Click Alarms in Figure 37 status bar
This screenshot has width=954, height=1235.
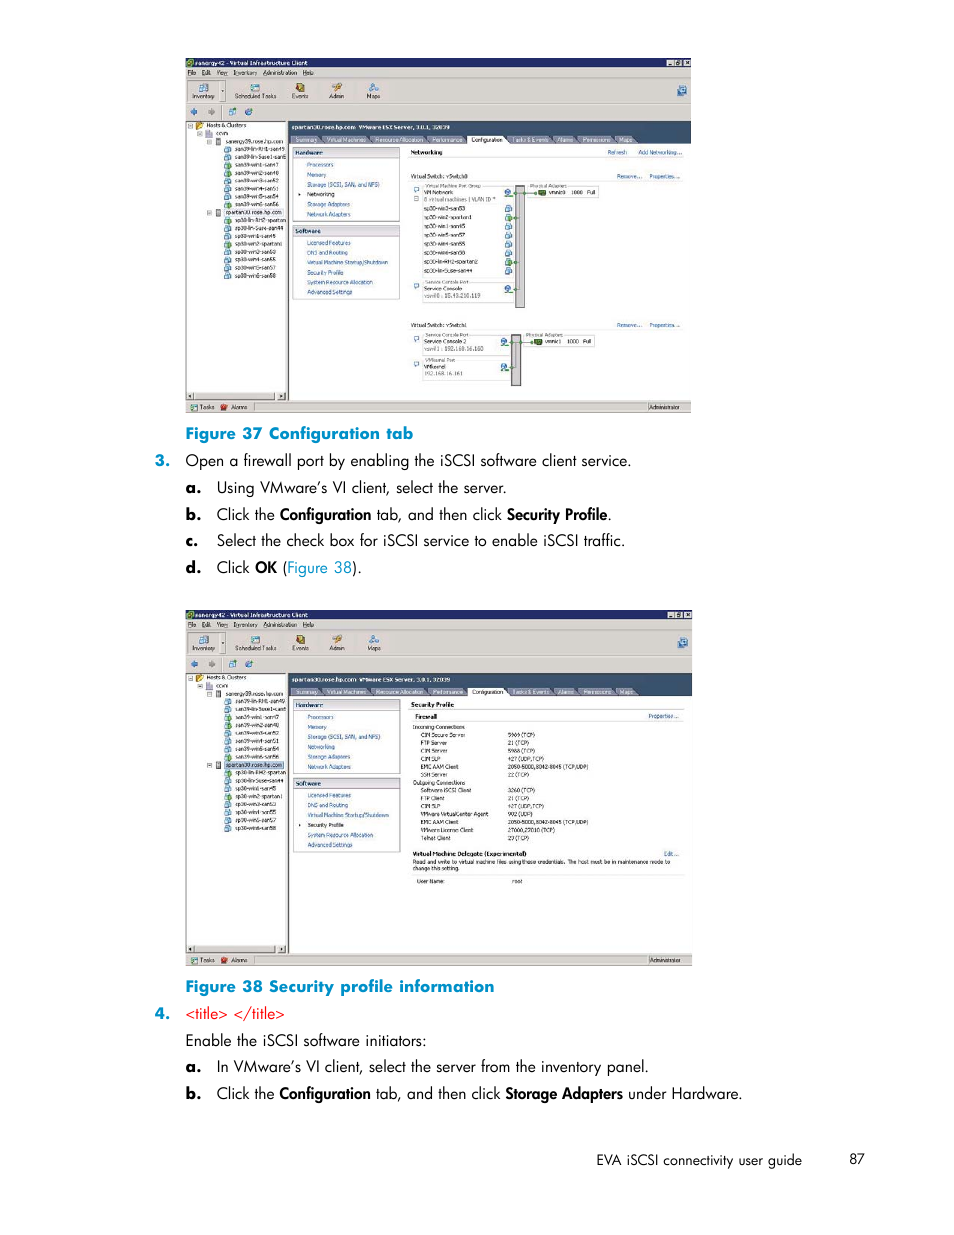click(x=234, y=407)
